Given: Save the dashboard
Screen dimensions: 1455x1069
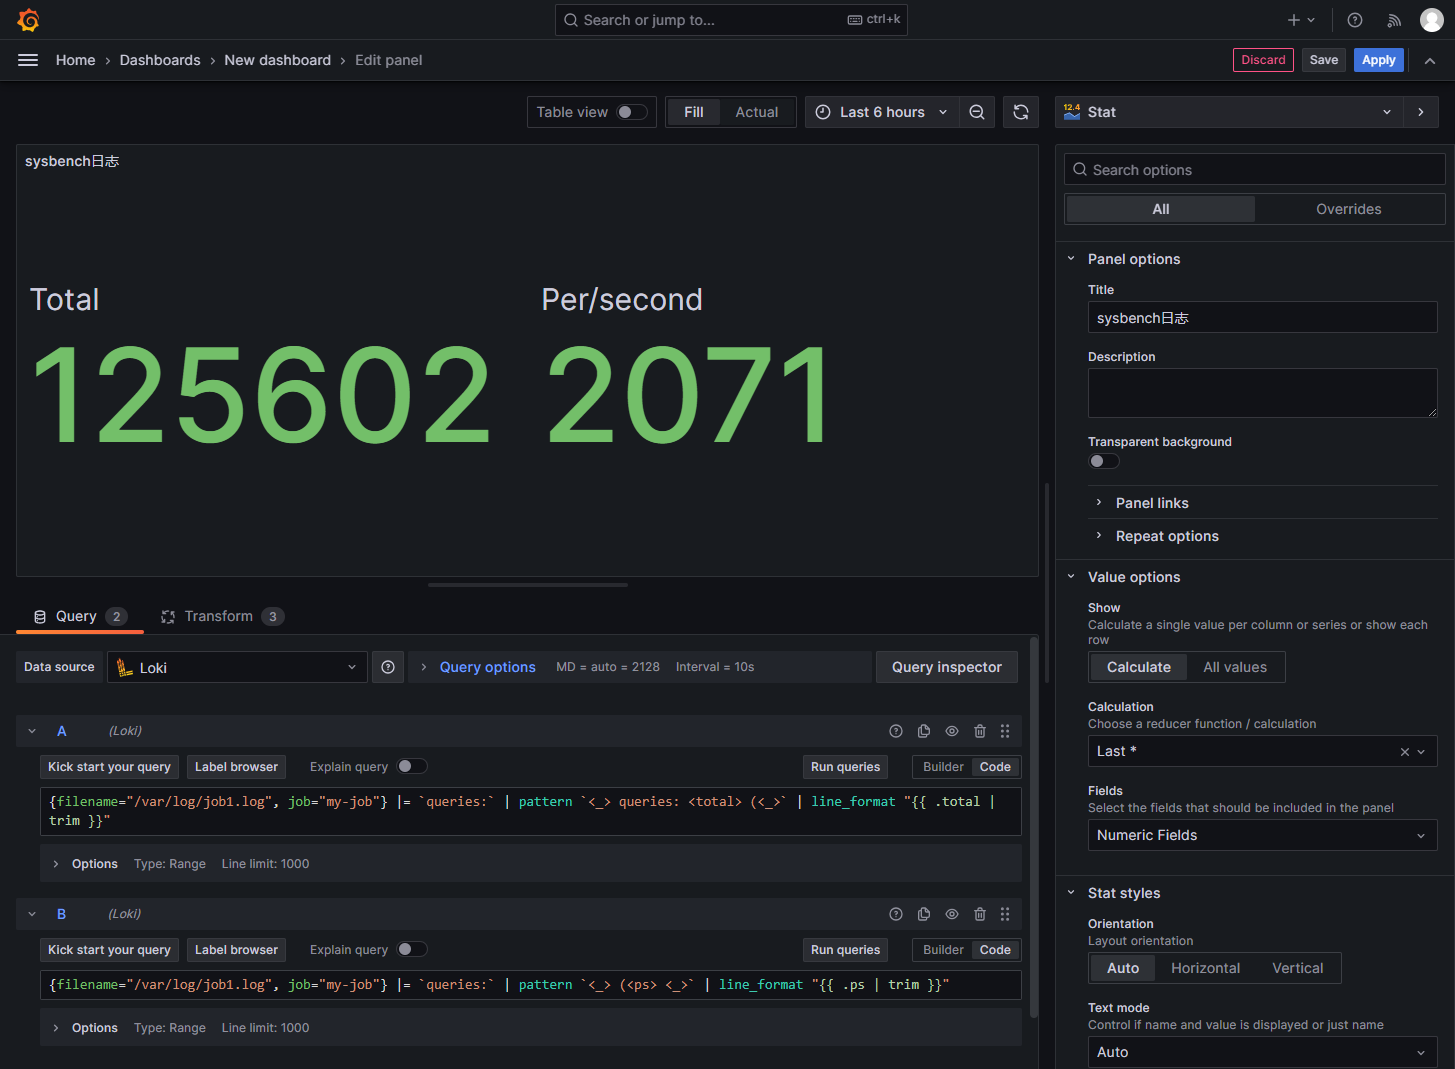Looking at the screenshot, I should 1323,60.
